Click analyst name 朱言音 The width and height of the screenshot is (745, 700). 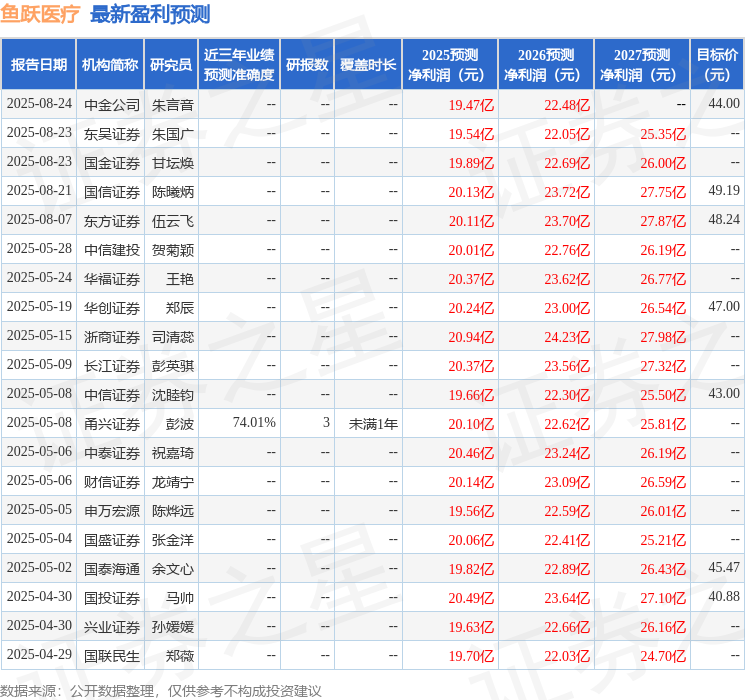173,105
